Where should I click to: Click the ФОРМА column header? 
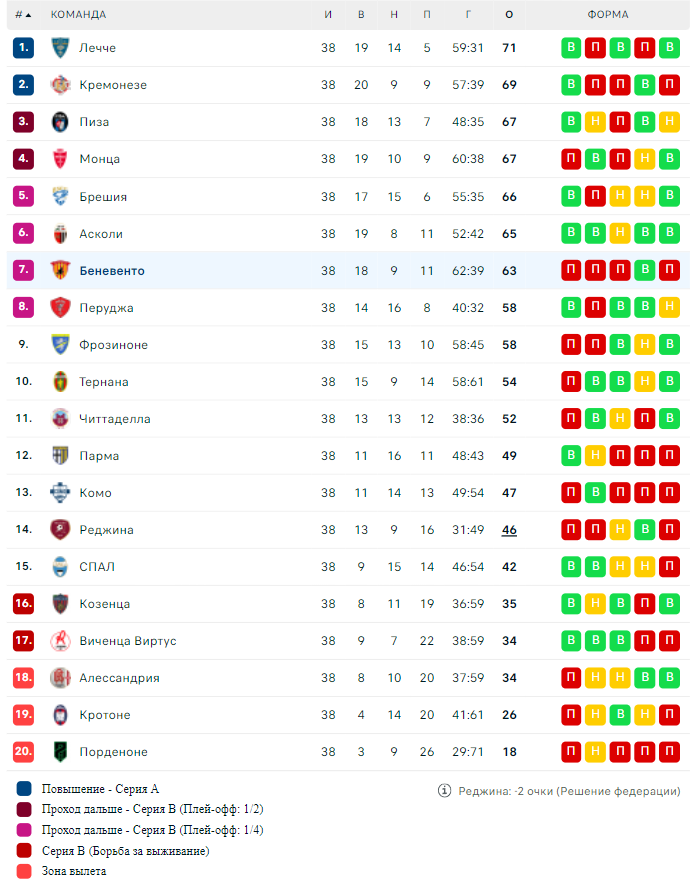coord(608,15)
